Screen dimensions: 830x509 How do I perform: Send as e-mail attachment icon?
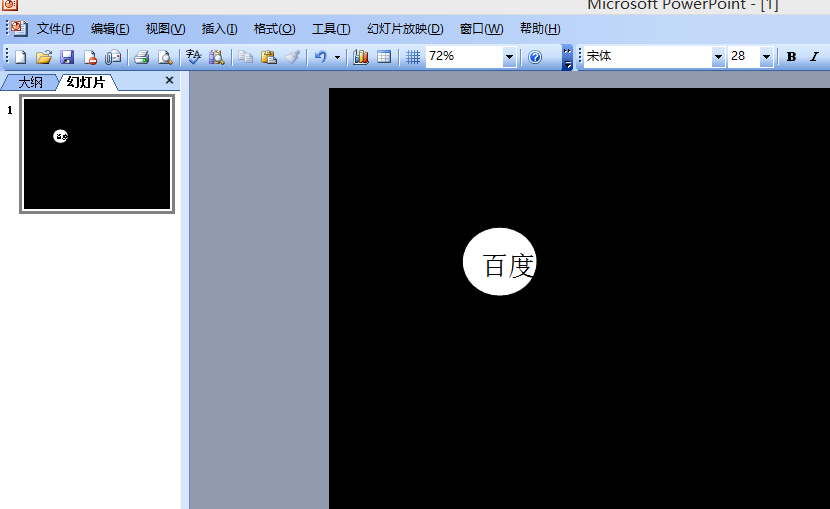pyautogui.click(x=113, y=57)
